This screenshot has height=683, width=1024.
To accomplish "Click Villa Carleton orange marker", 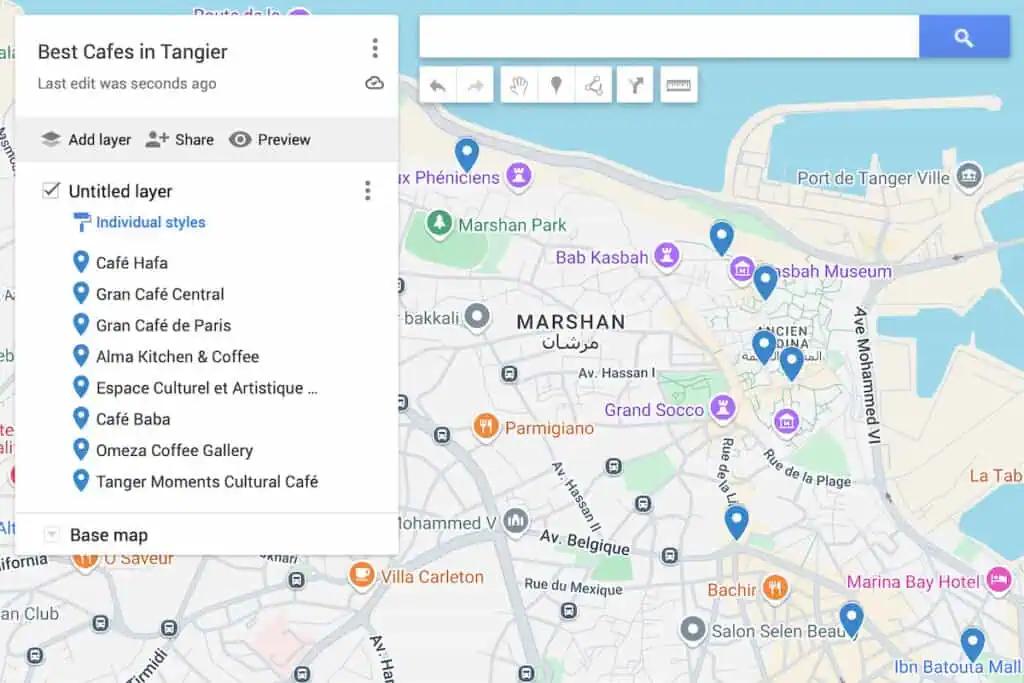I will pos(362,576).
